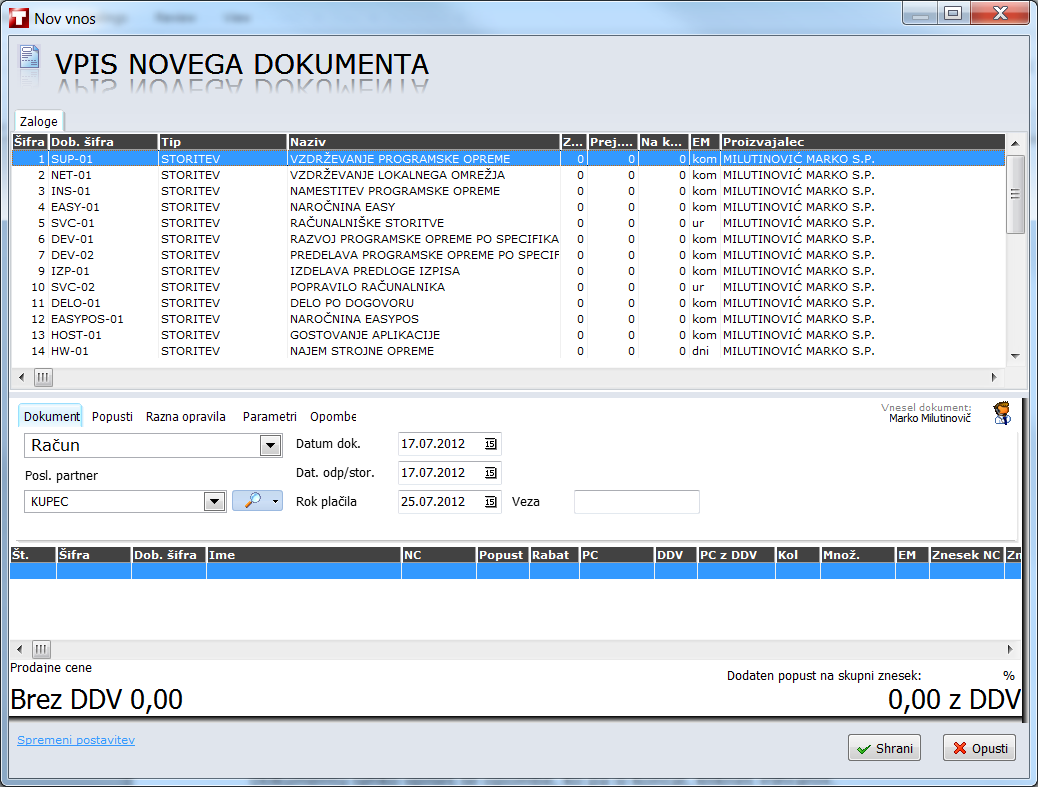This screenshot has height=787, width=1038.
Task: Click the Znesek NC column header
Action: click(967, 555)
